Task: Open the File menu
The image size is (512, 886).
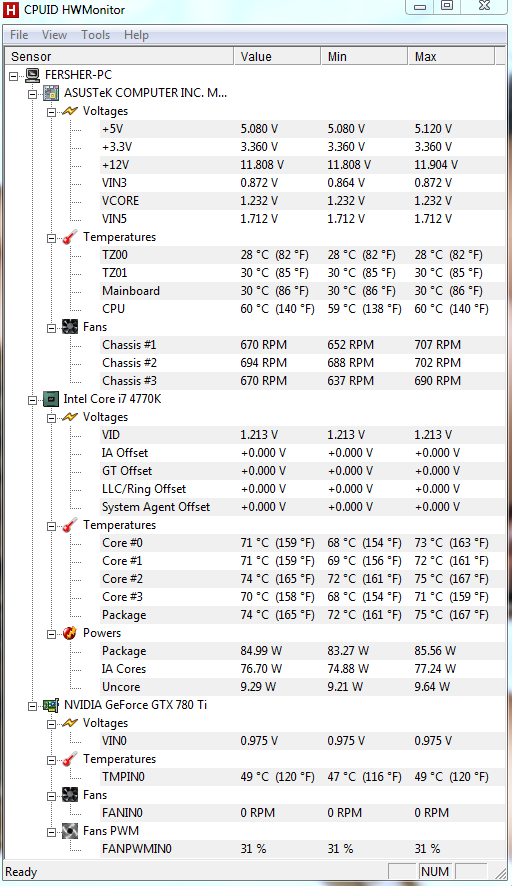Action: [19, 35]
